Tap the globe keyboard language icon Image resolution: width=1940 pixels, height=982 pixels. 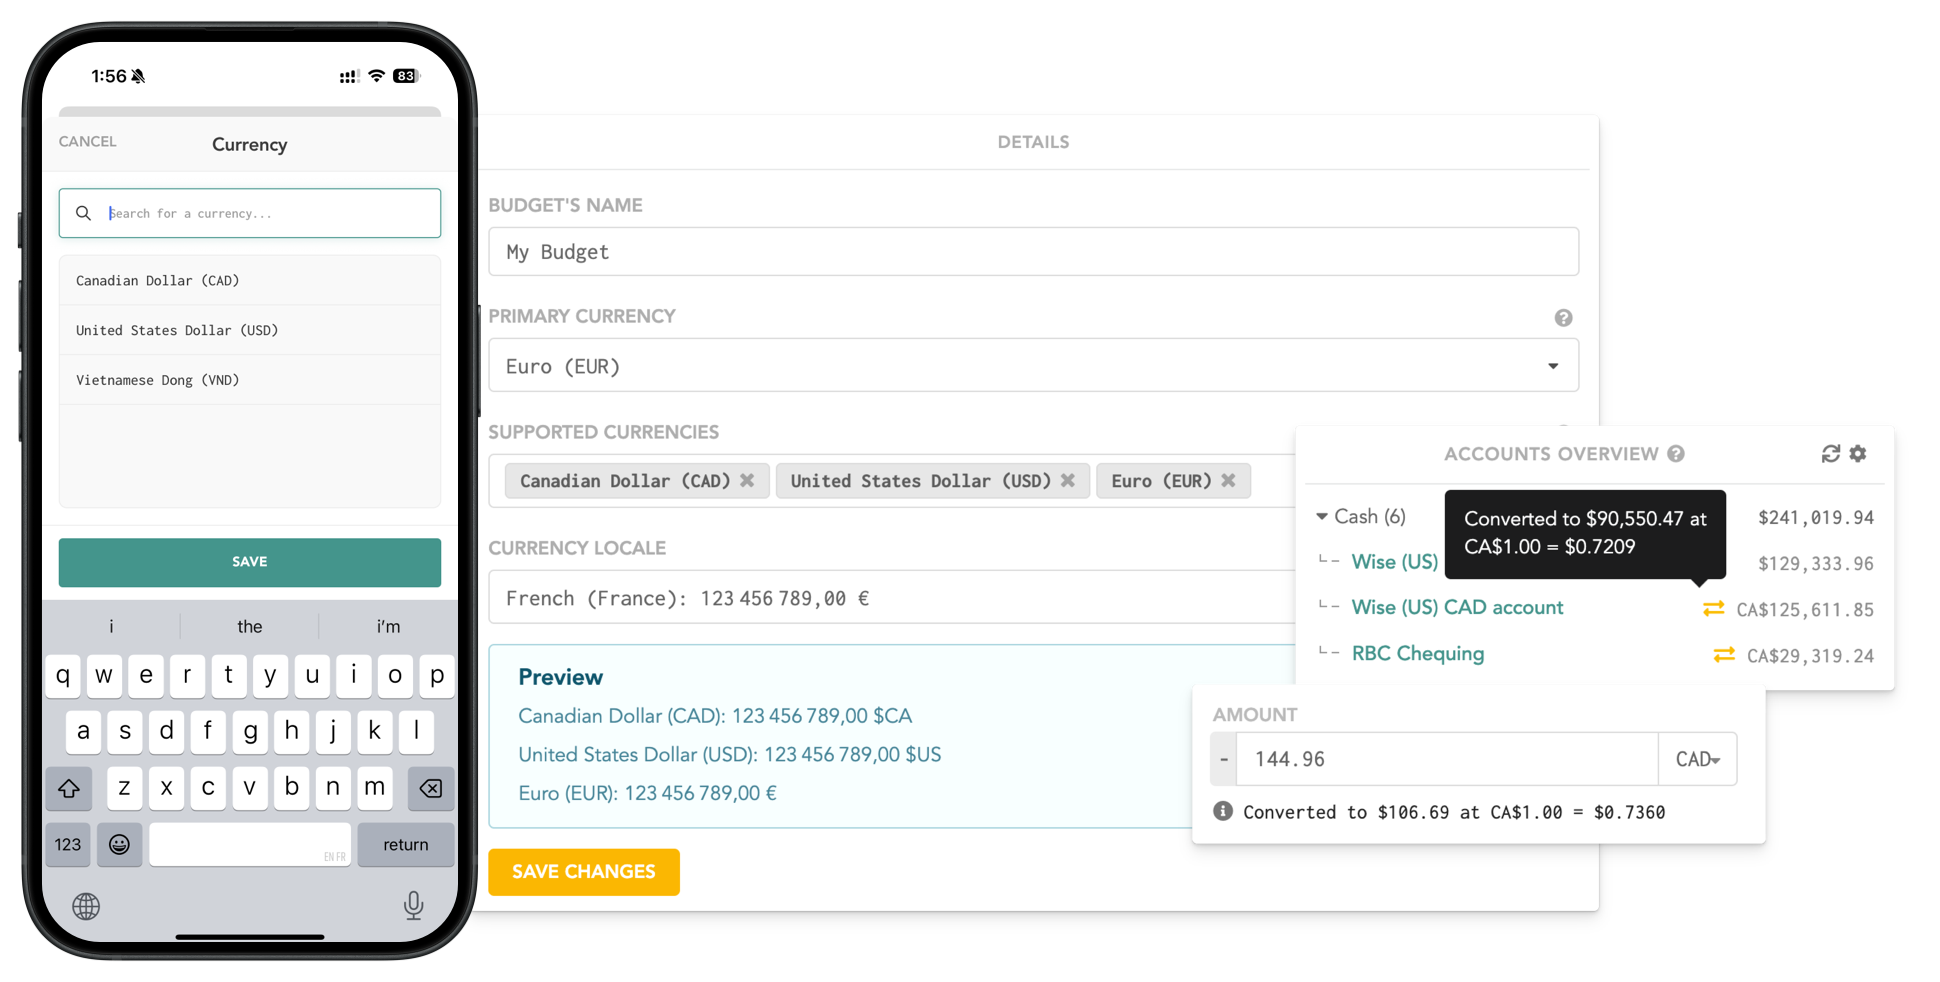click(x=86, y=906)
